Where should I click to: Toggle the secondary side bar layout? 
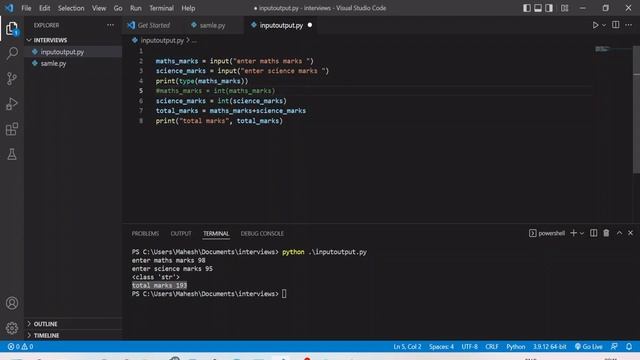[x=549, y=8]
